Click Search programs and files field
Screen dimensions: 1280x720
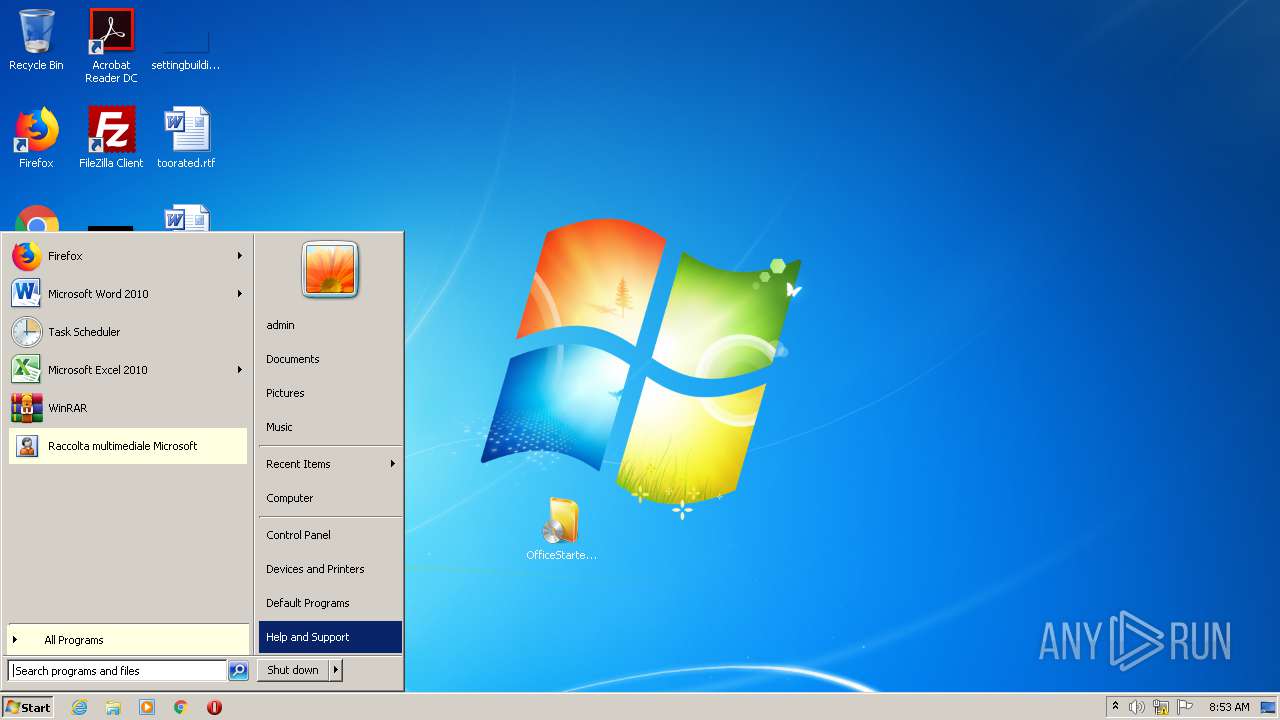(117, 671)
